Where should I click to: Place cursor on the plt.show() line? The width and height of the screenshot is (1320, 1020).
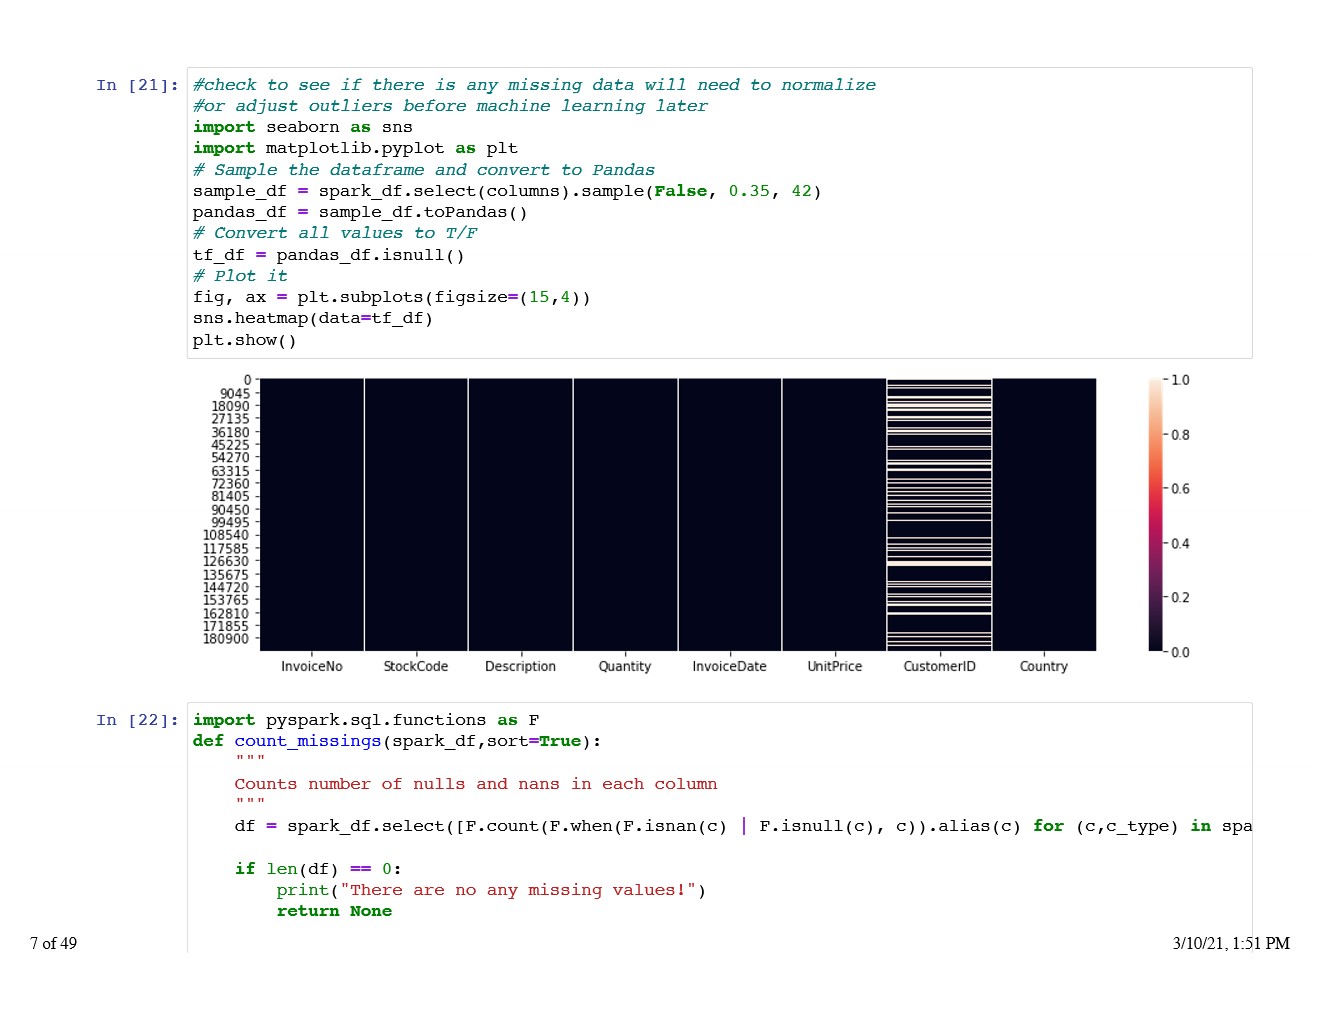pyautogui.click(x=244, y=340)
